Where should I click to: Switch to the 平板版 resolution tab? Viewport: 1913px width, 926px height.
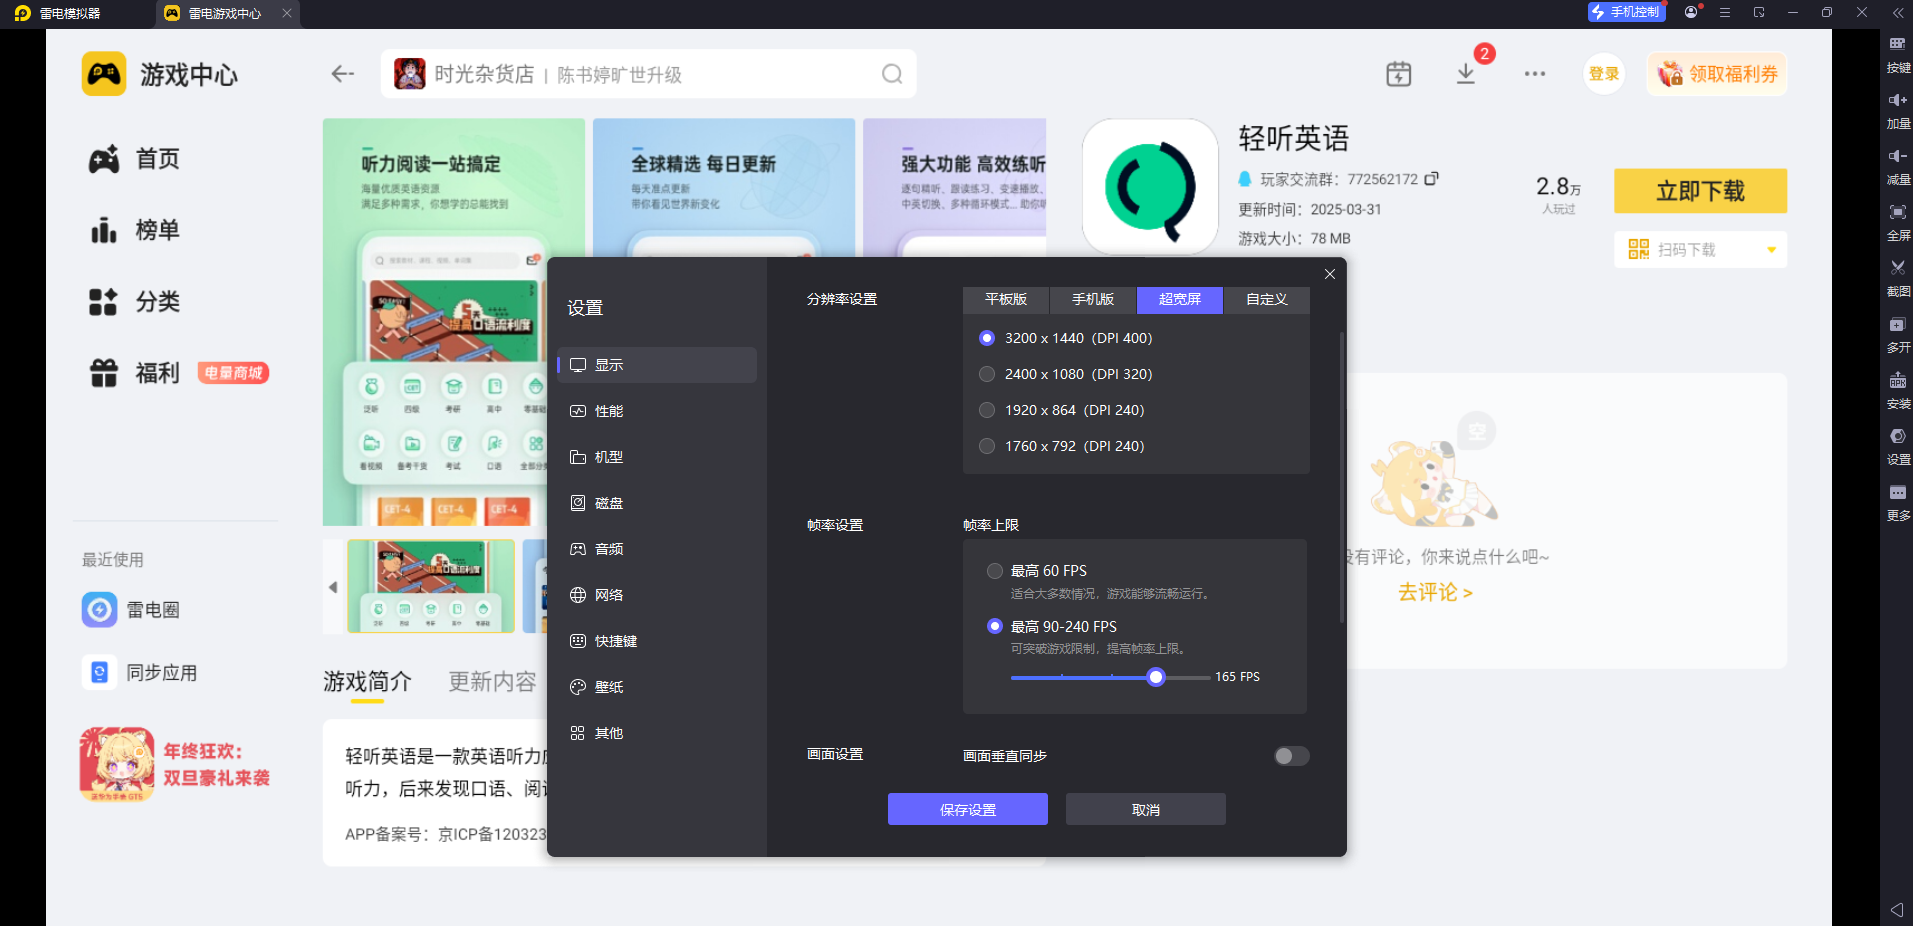pos(1006,300)
